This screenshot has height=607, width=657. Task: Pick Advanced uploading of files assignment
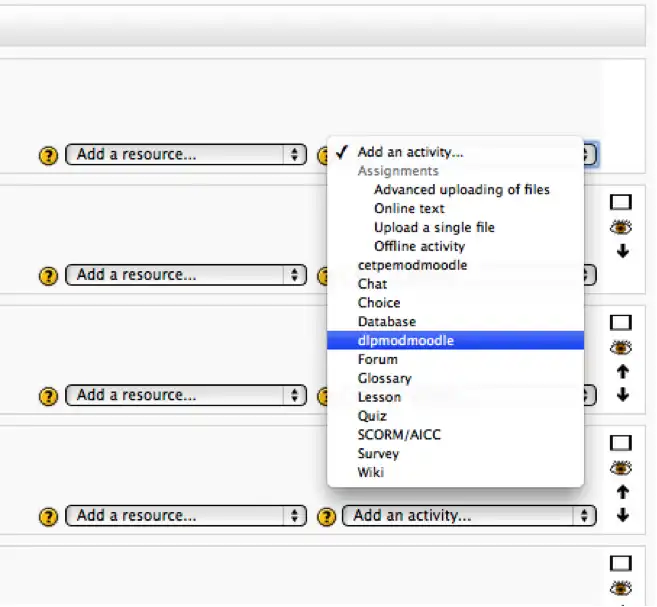pyautogui.click(x=462, y=190)
